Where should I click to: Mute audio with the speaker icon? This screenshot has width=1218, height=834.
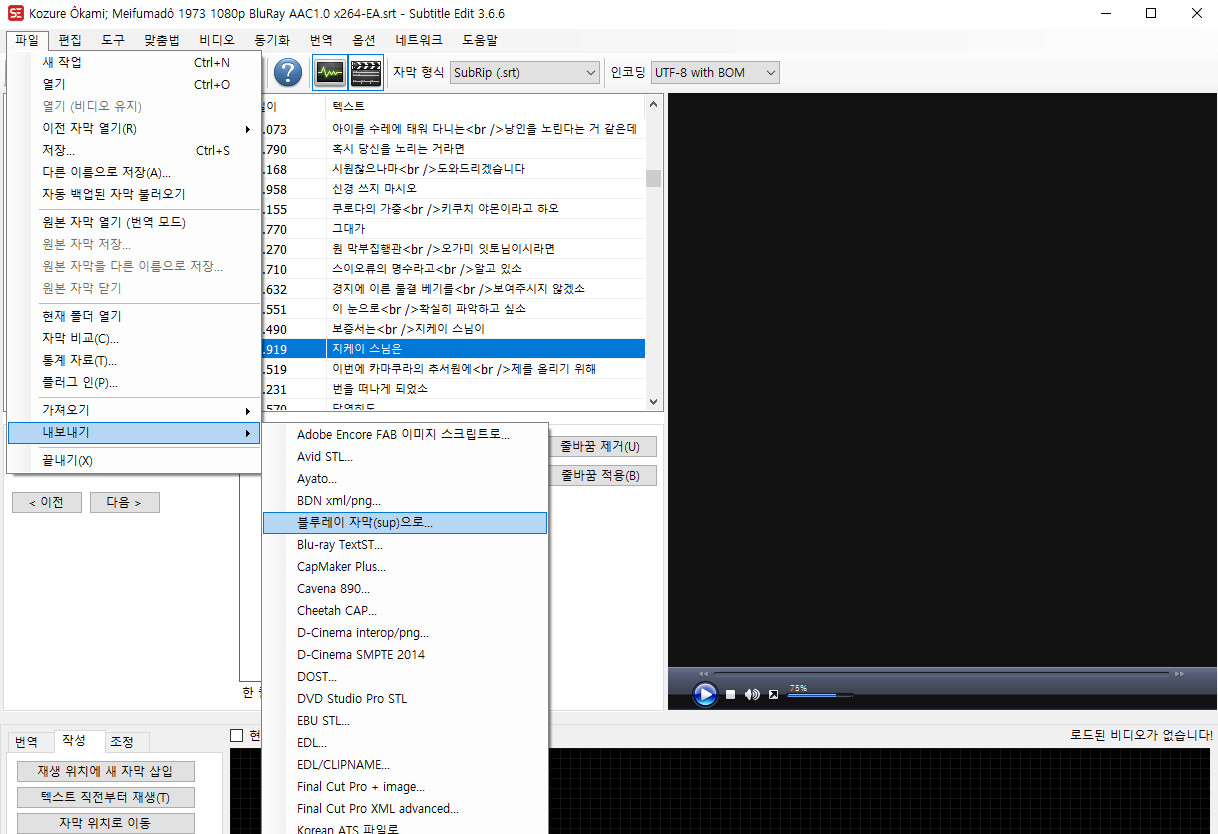tap(752, 694)
